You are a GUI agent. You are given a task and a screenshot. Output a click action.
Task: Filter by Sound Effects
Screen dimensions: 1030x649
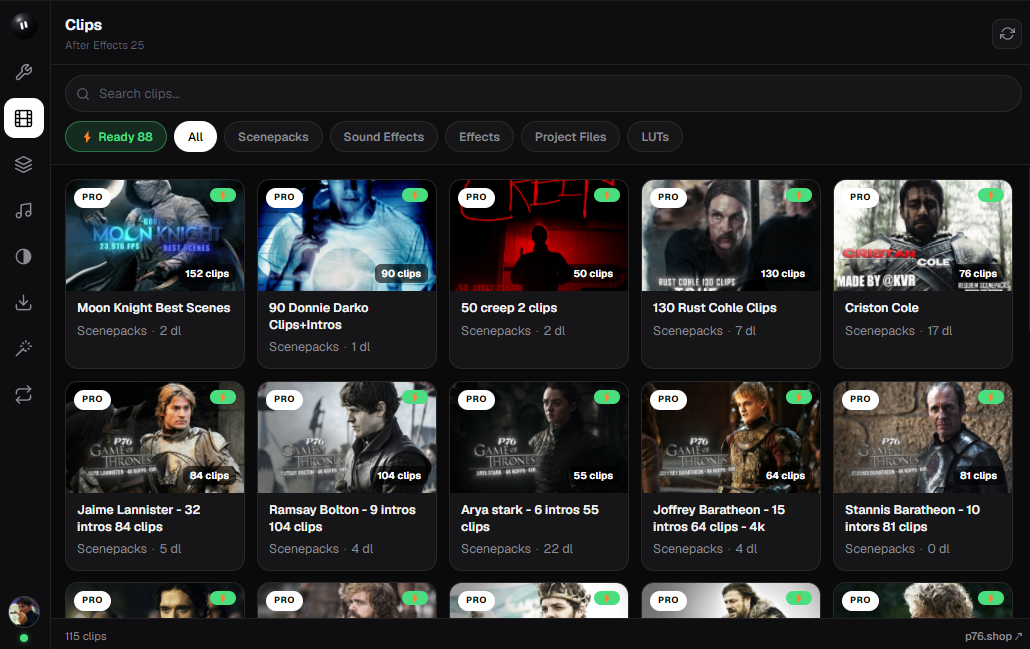click(x=384, y=137)
